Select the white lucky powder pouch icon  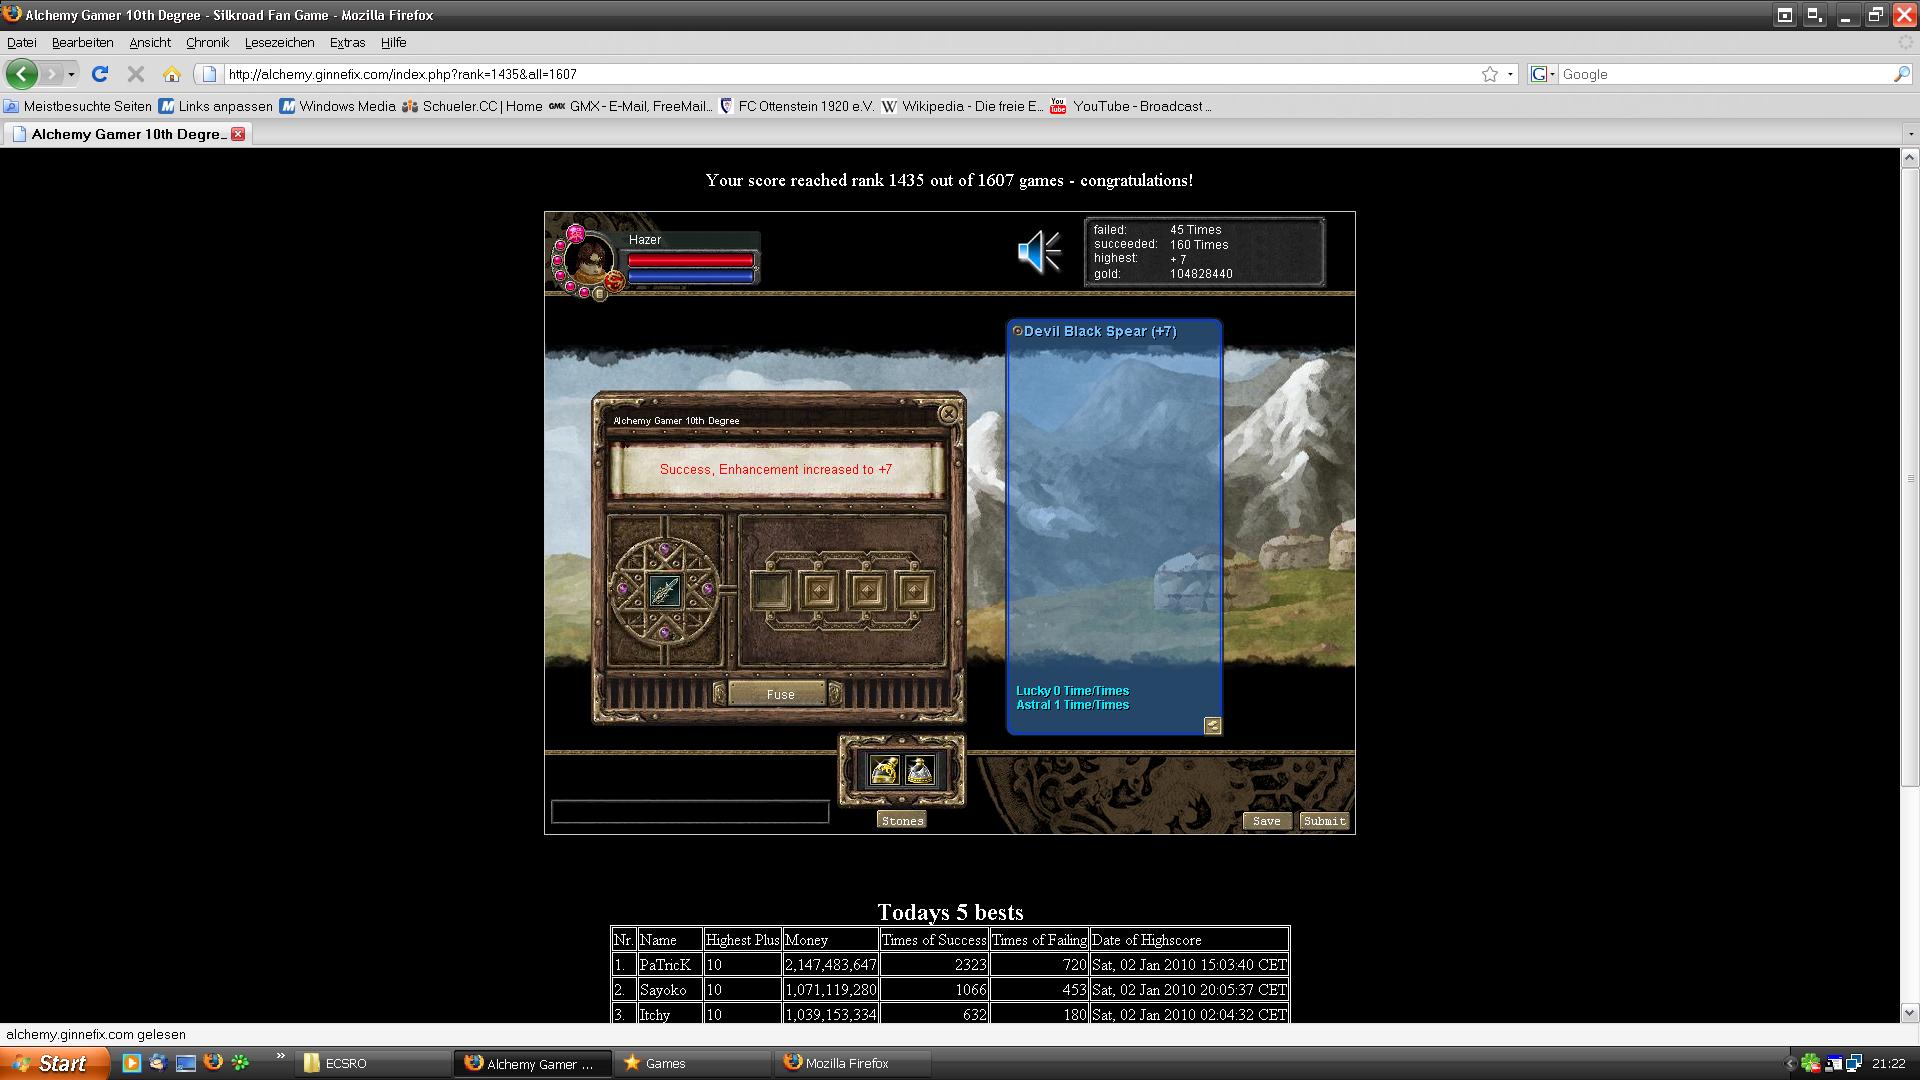click(x=920, y=770)
